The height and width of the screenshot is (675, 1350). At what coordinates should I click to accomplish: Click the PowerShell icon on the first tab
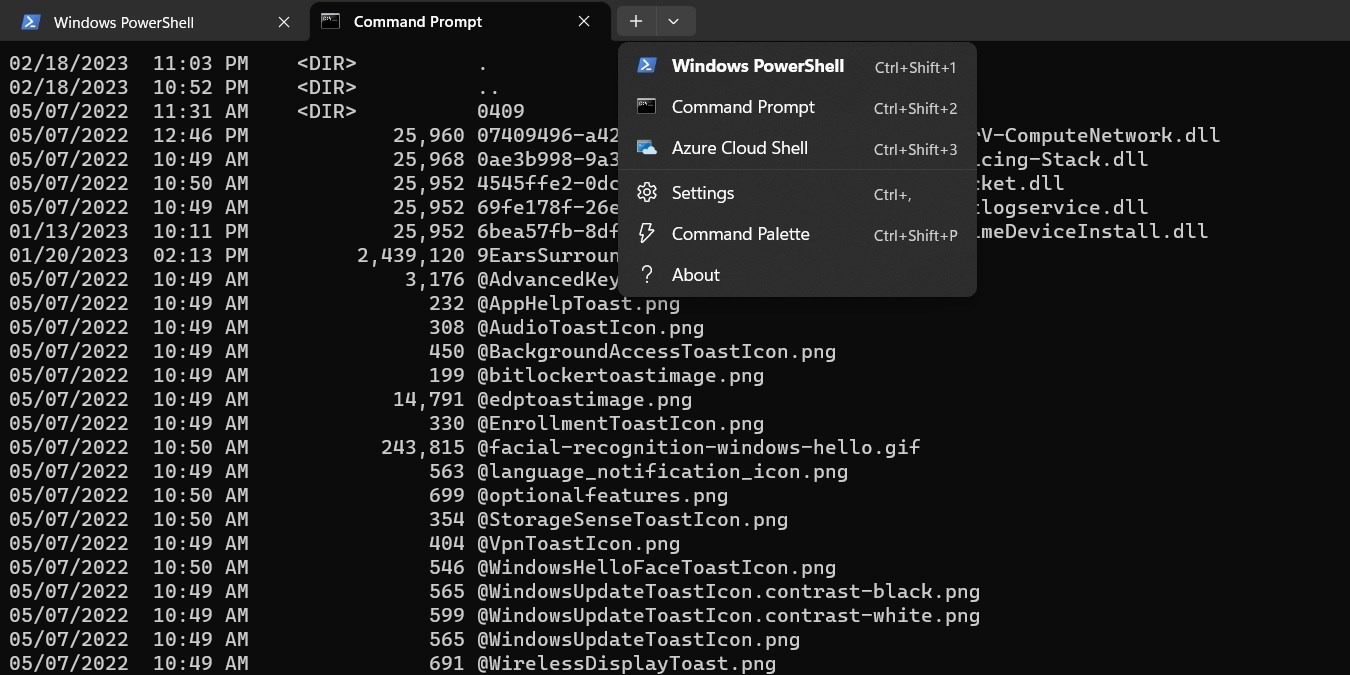click(31, 21)
